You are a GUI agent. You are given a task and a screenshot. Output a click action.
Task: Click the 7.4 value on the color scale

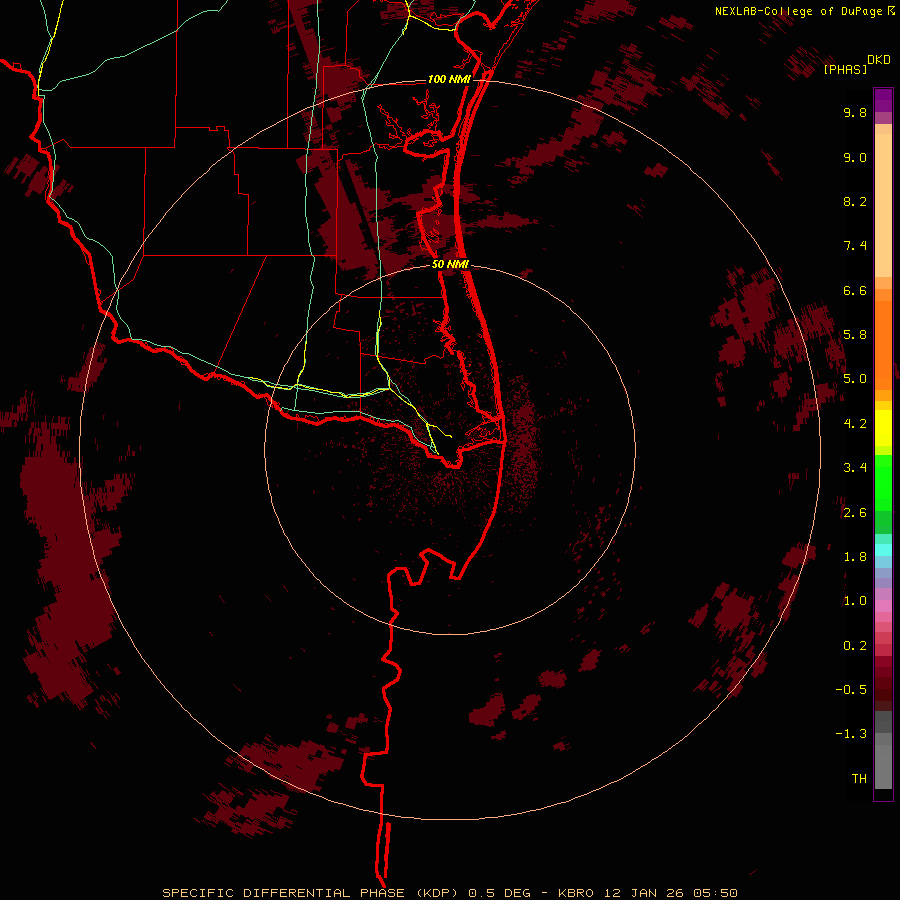tap(855, 246)
